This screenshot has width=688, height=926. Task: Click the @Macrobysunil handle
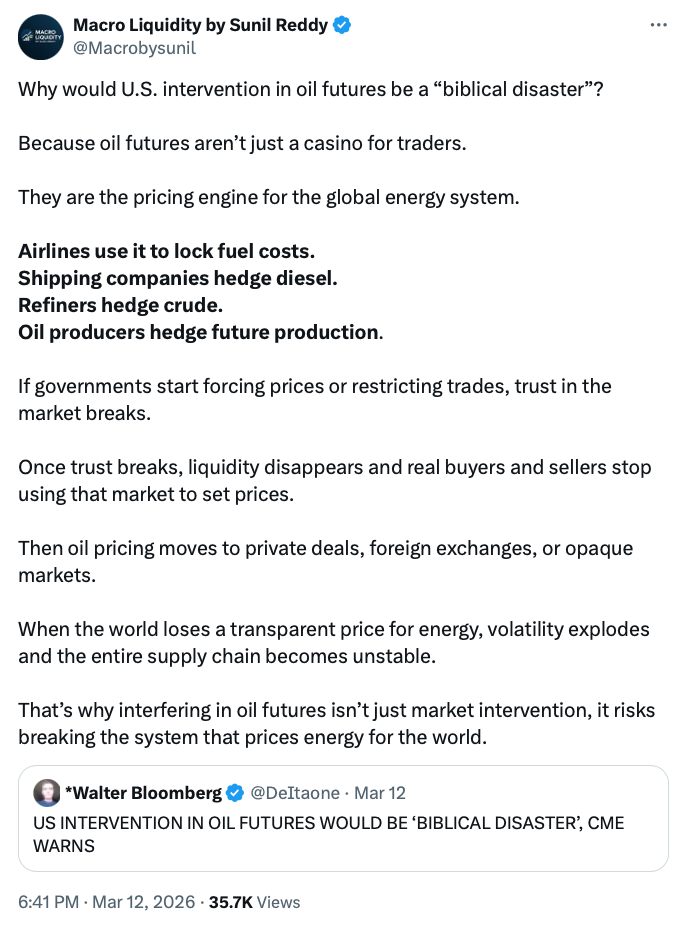[135, 47]
